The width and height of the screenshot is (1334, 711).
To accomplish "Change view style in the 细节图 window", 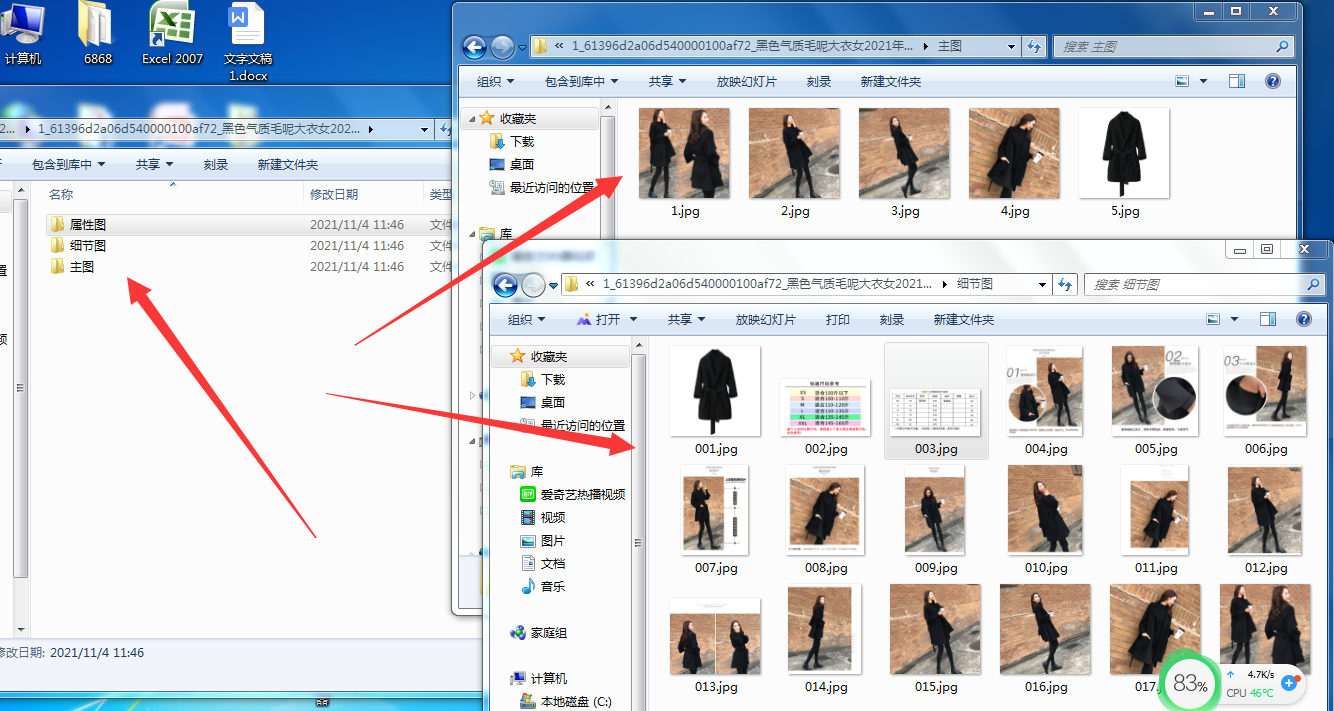I will 1213,319.
